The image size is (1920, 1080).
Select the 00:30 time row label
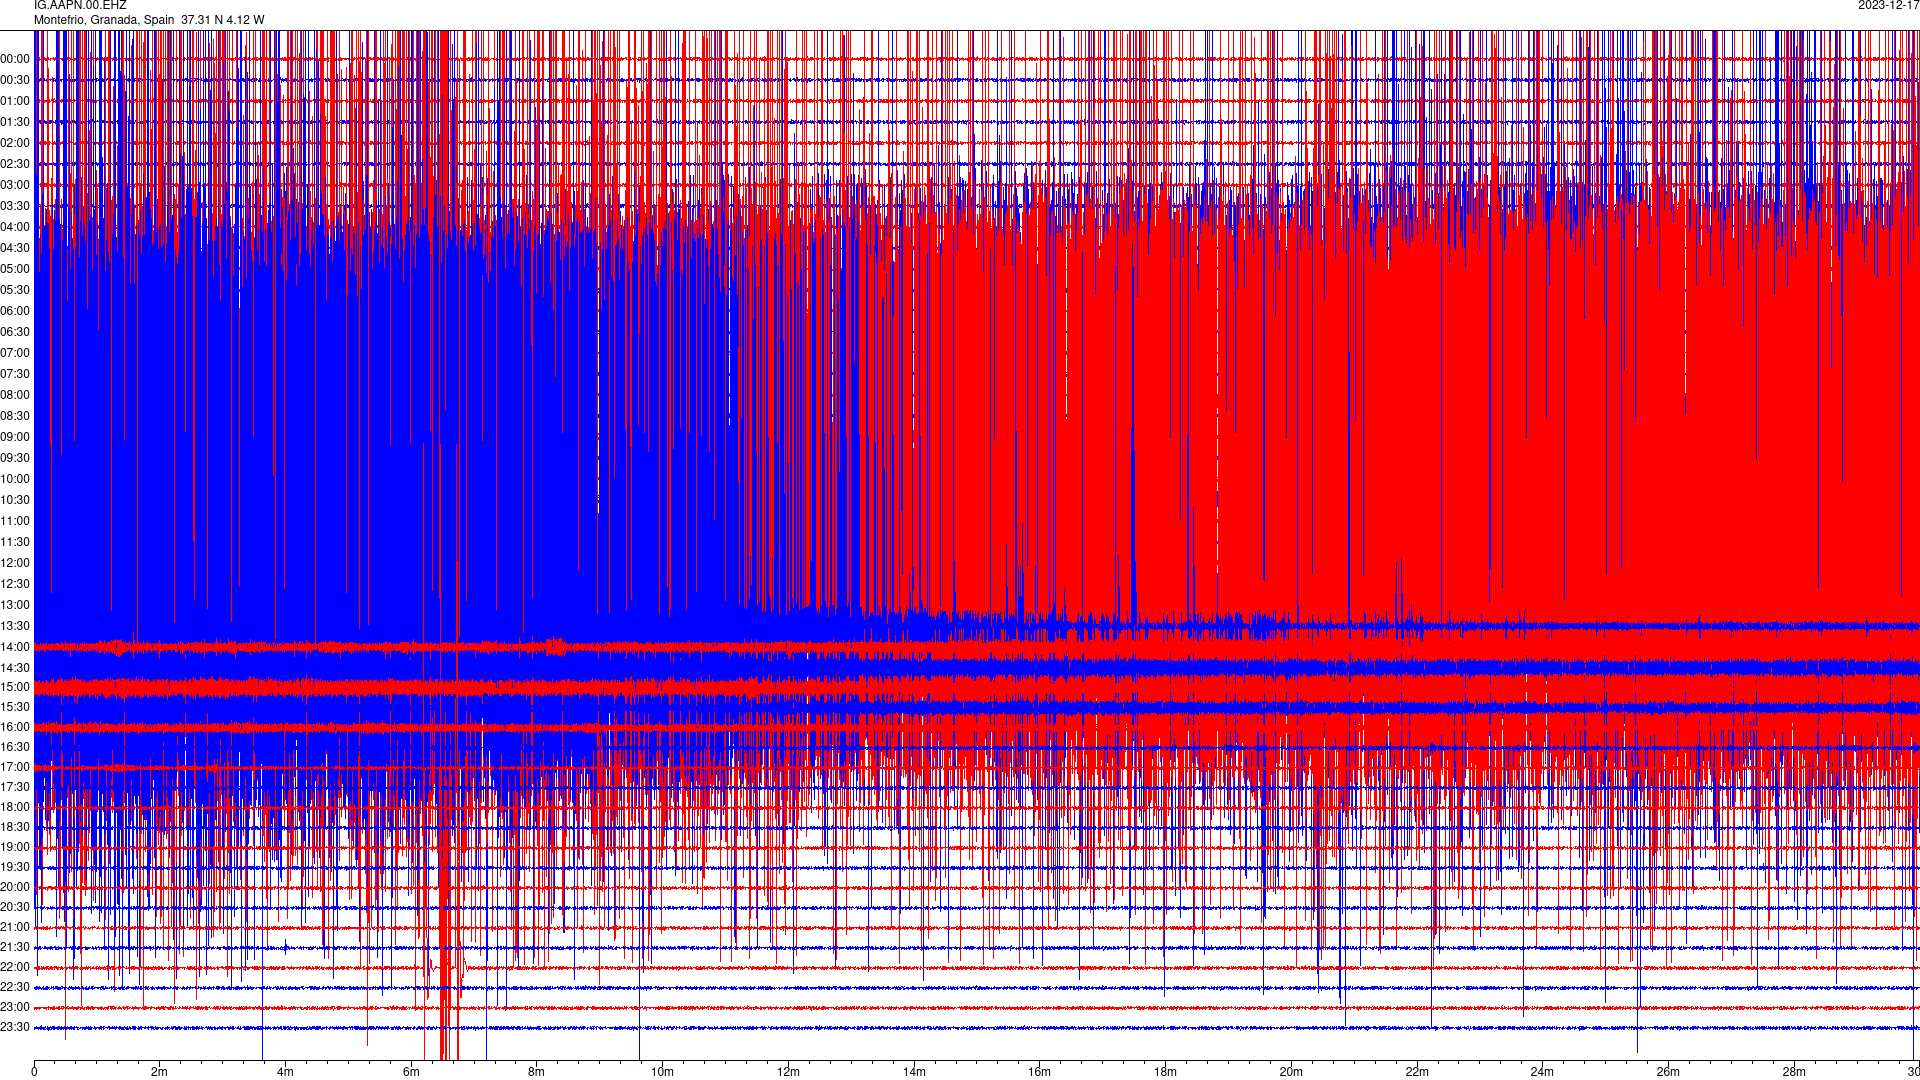(15, 80)
